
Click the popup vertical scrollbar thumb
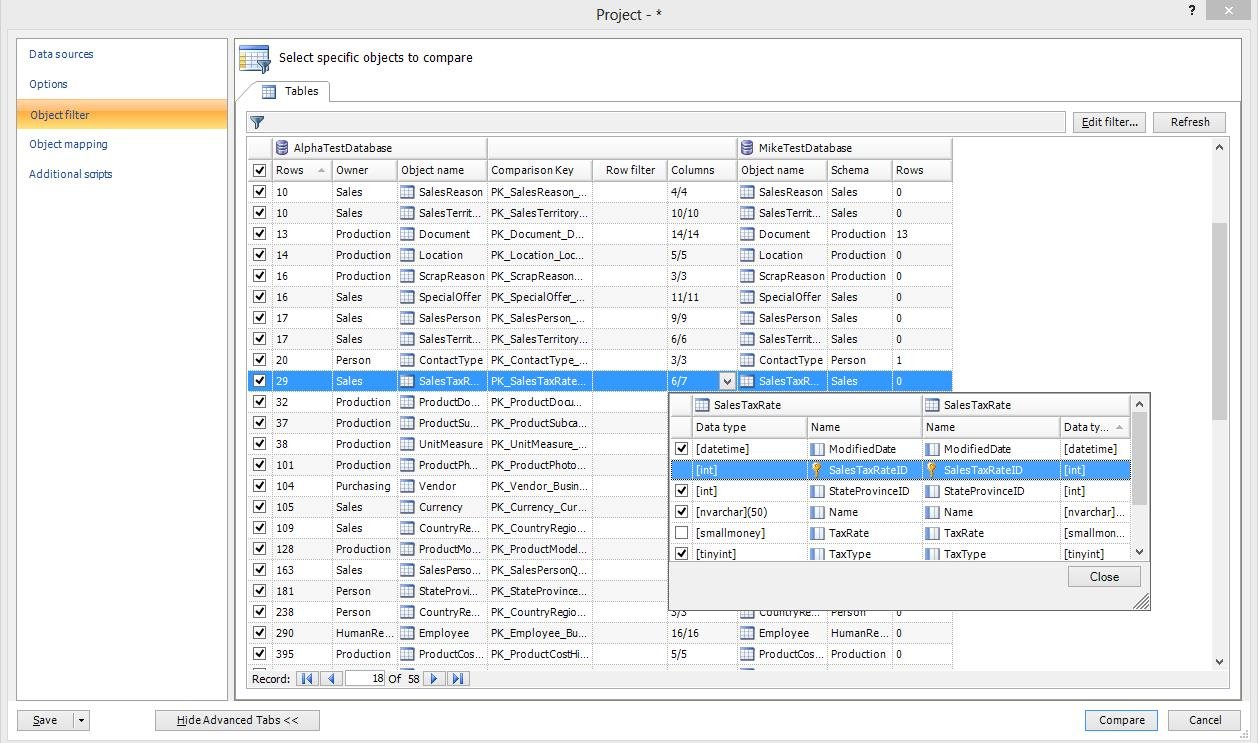[1139, 458]
